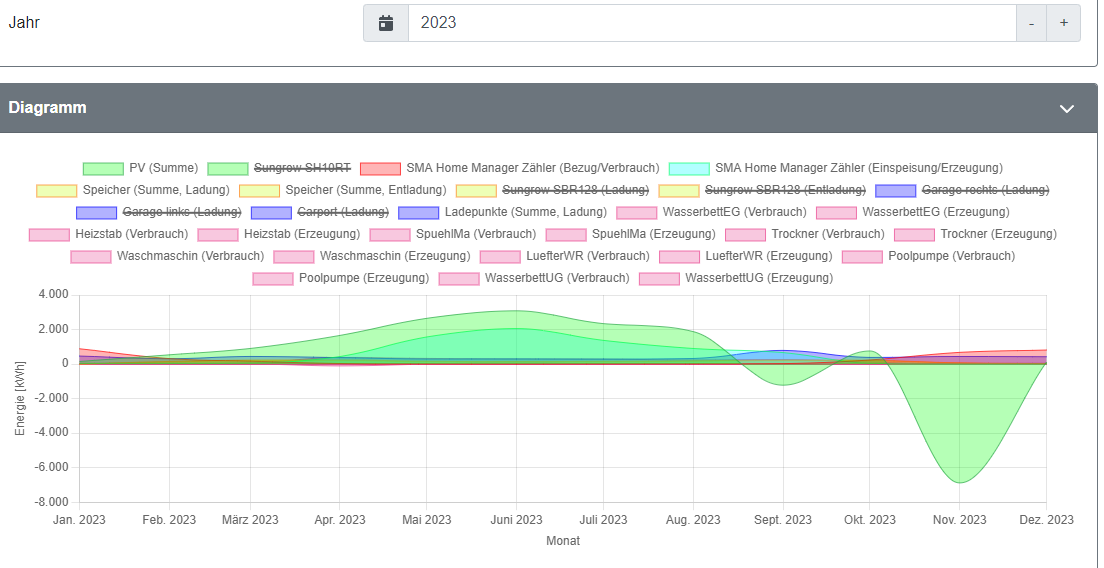Click the calendar icon beside year field
The height and width of the screenshot is (568, 1104).
click(x=386, y=22)
